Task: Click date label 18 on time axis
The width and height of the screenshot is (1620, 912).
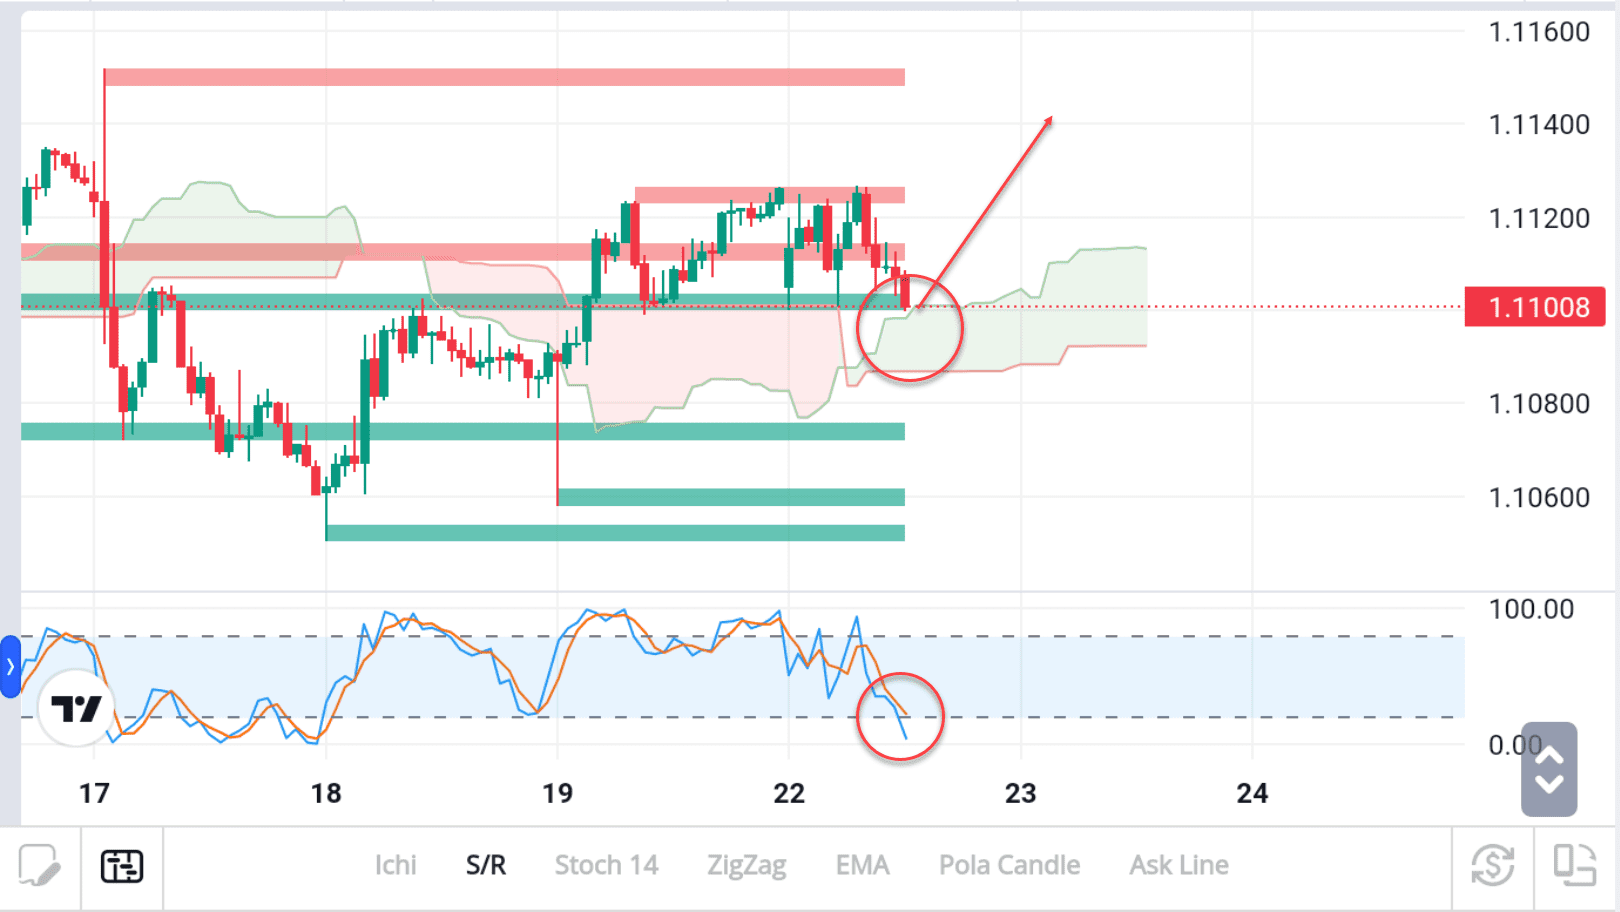Action: tap(326, 793)
